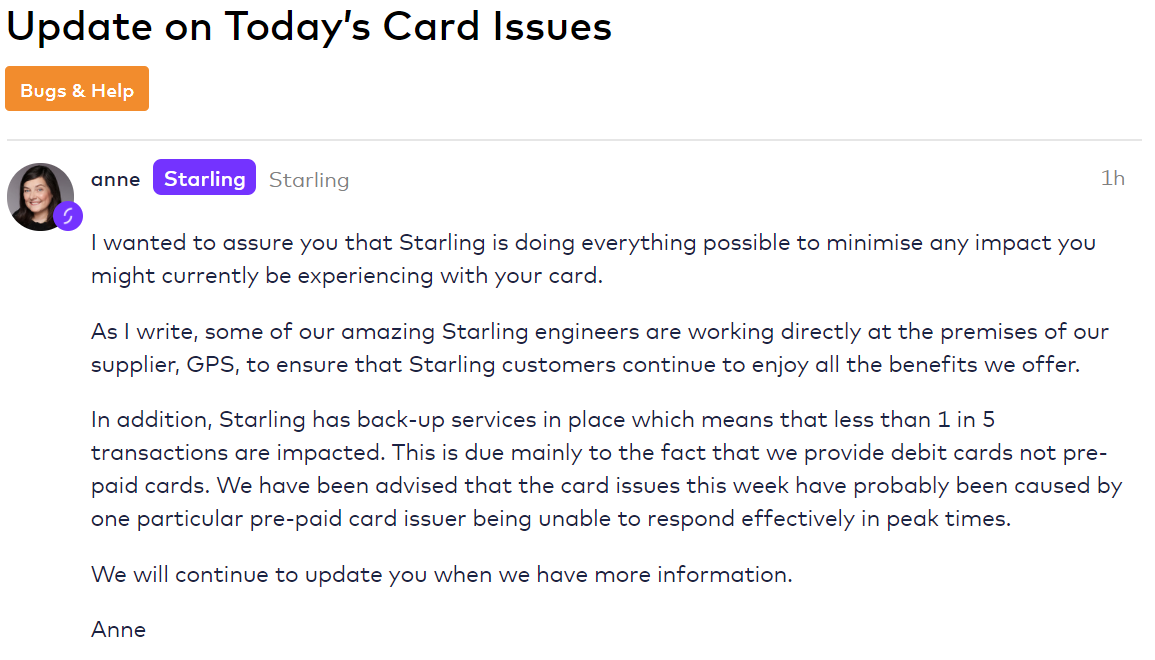Click the line 'We will continue to update you'

[x=441, y=575]
